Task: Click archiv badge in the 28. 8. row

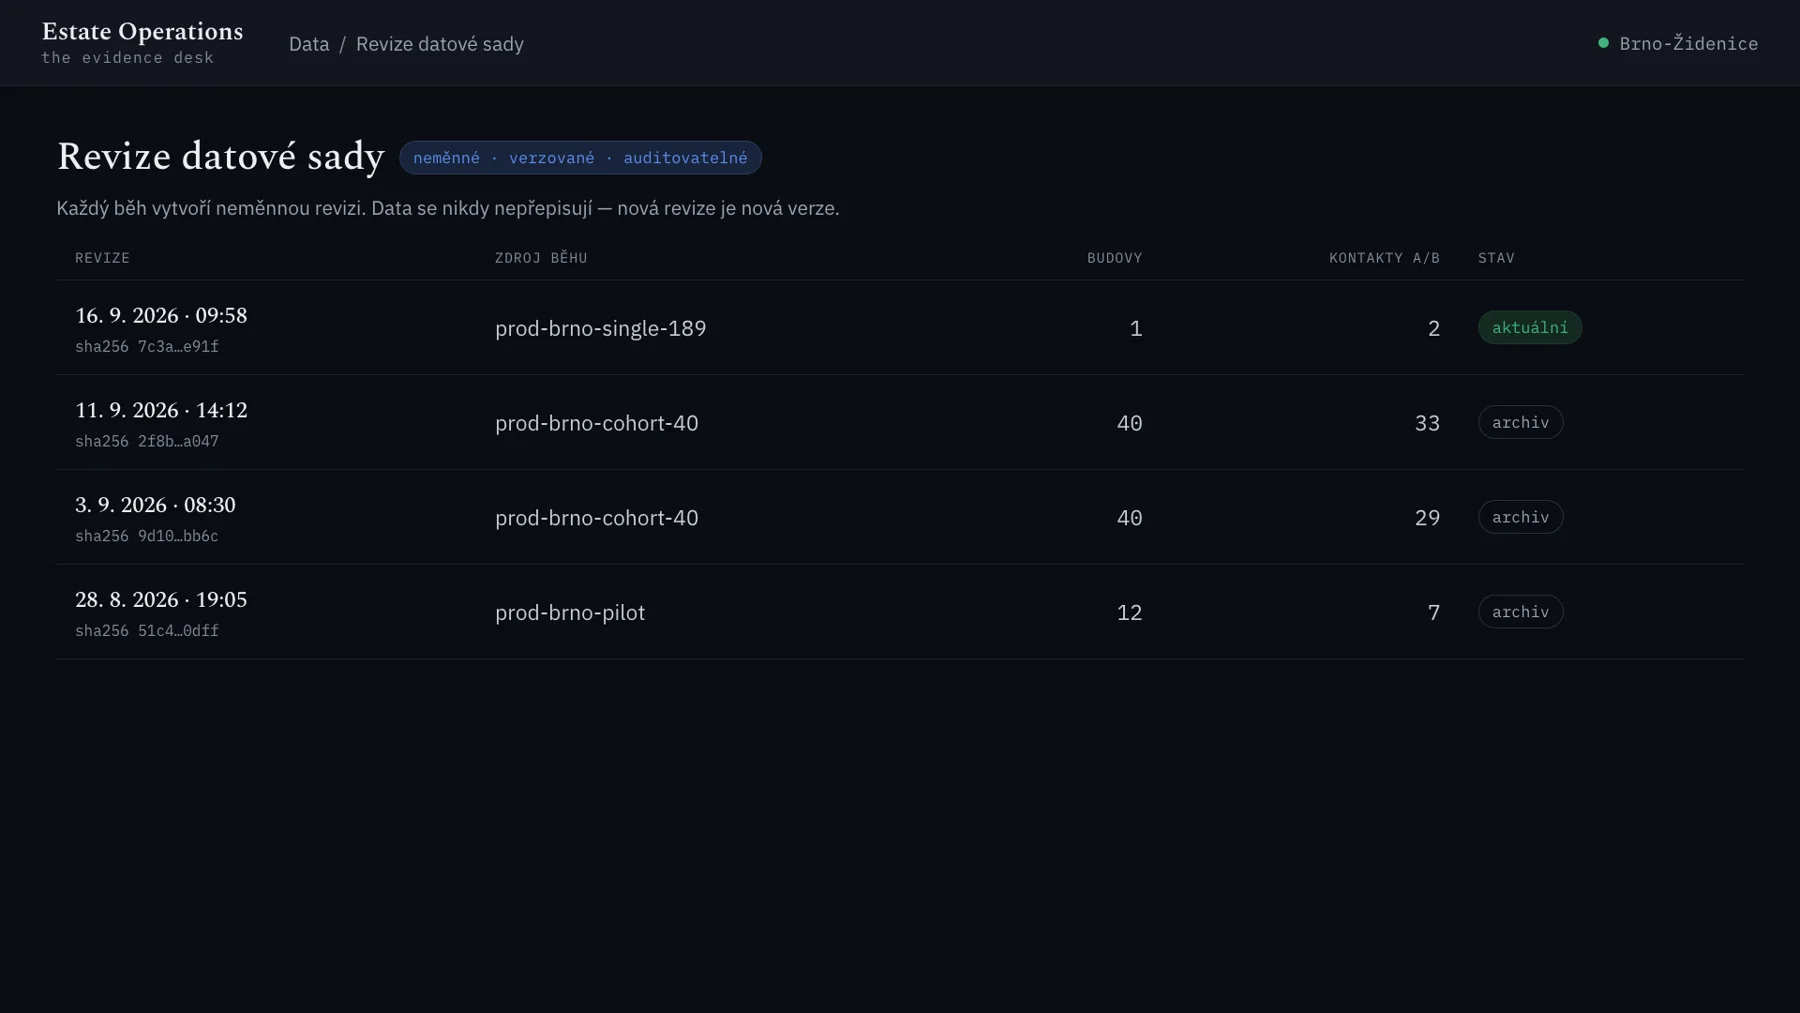Action: (1520, 612)
